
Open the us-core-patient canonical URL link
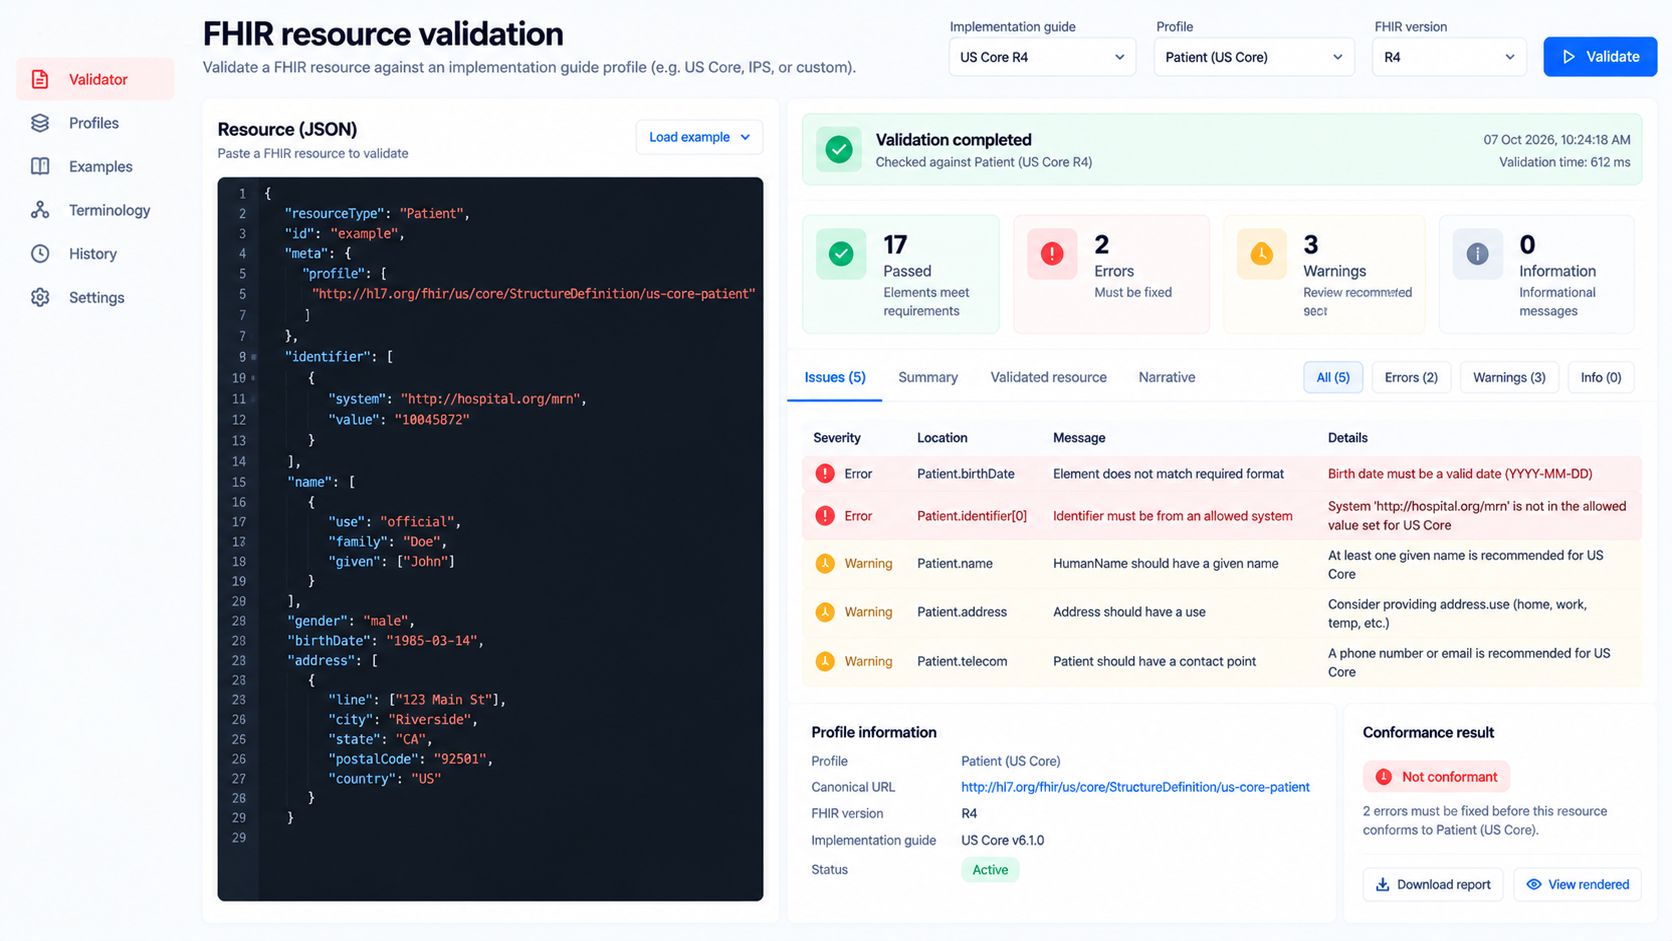click(x=1135, y=787)
